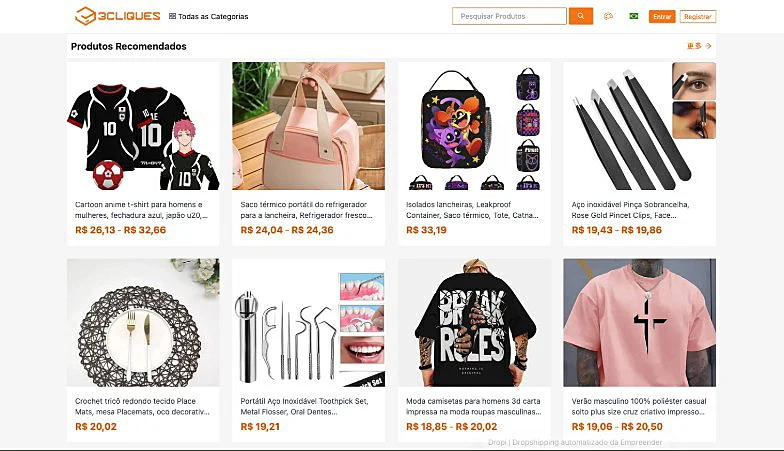Open the stainless toothpick set image

tap(308, 322)
